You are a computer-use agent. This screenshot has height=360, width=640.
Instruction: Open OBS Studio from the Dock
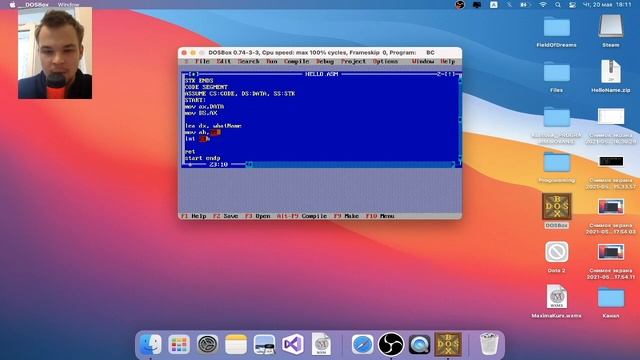(x=391, y=344)
